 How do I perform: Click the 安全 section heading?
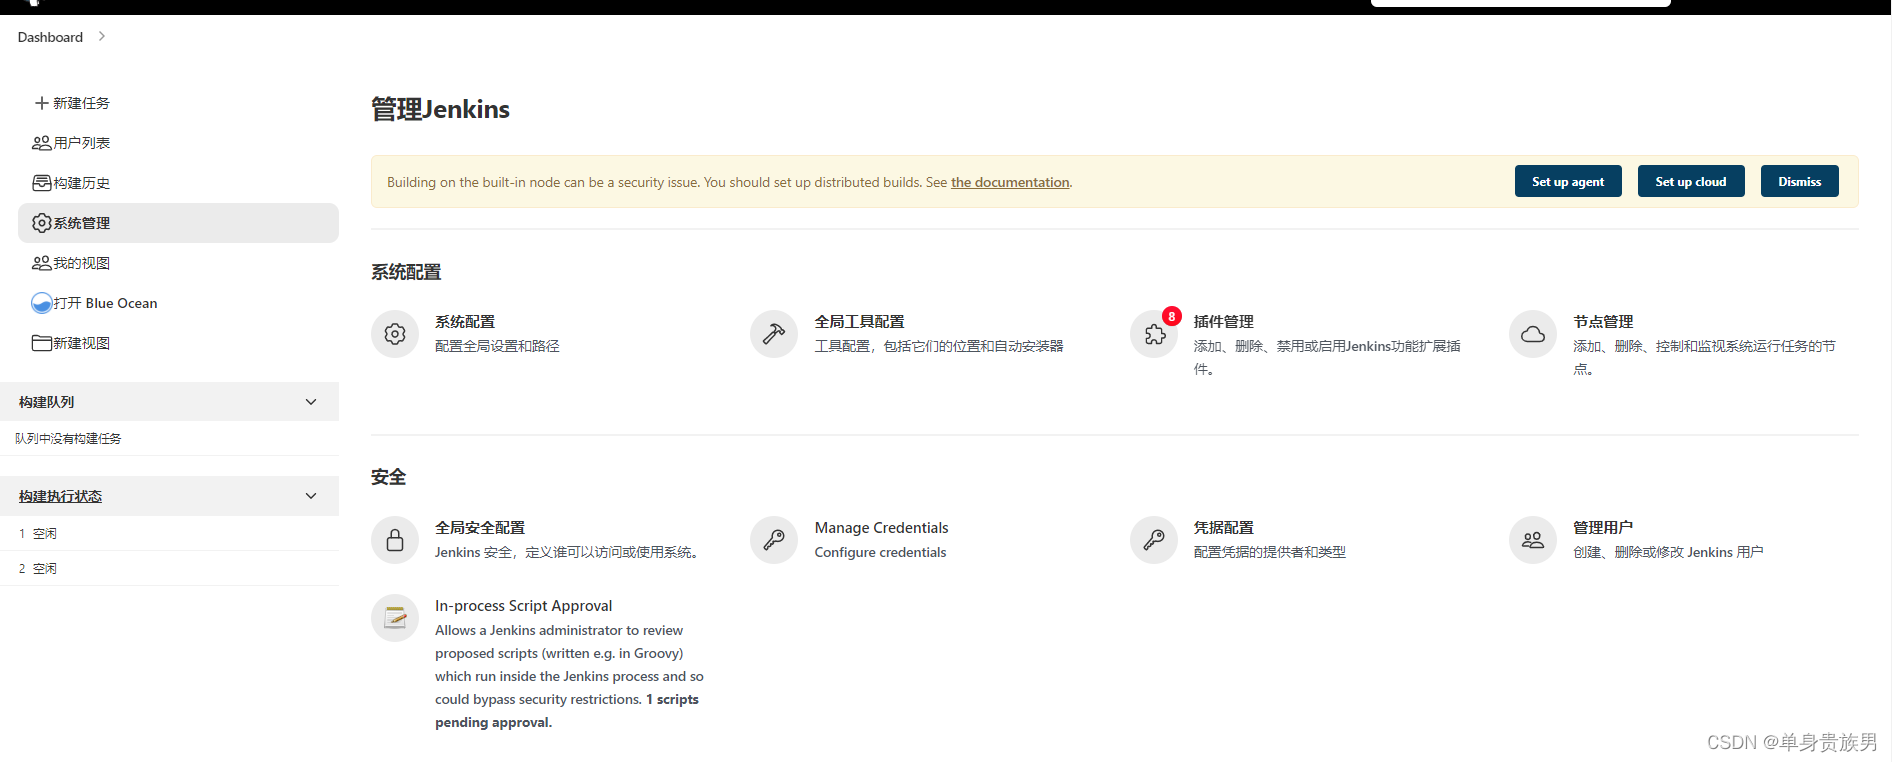point(389,477)
